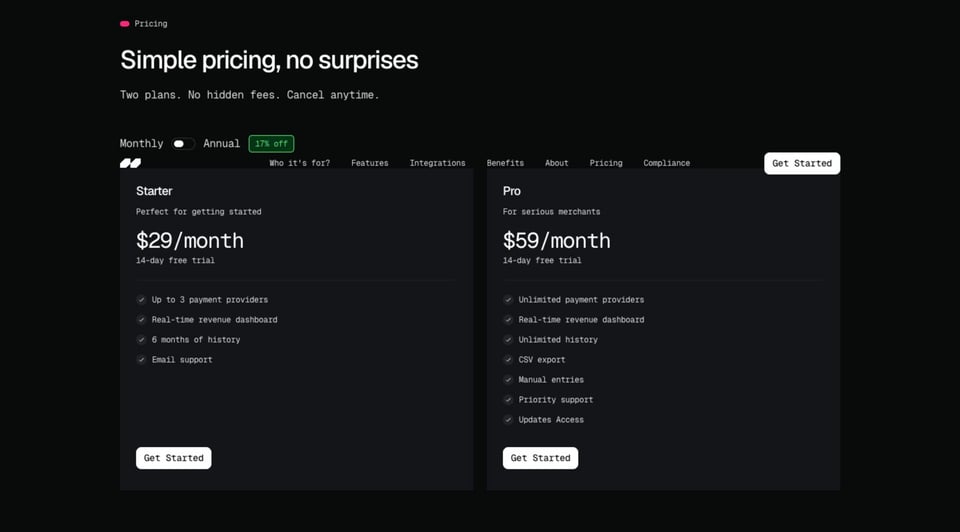
Task: Jump to Pricing via navbar link
Action: pyautogui.click(x=606, y=163)
